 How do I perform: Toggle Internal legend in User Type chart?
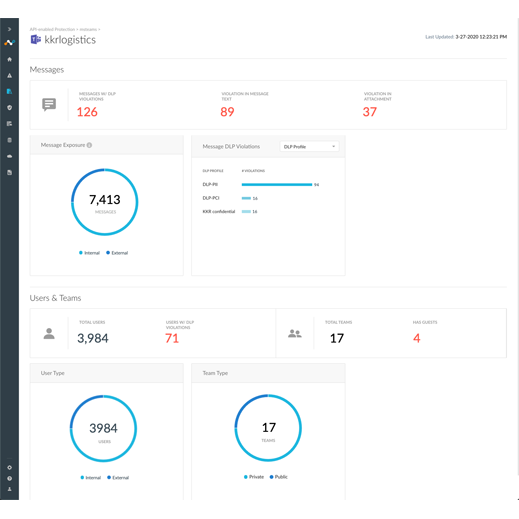91,478
